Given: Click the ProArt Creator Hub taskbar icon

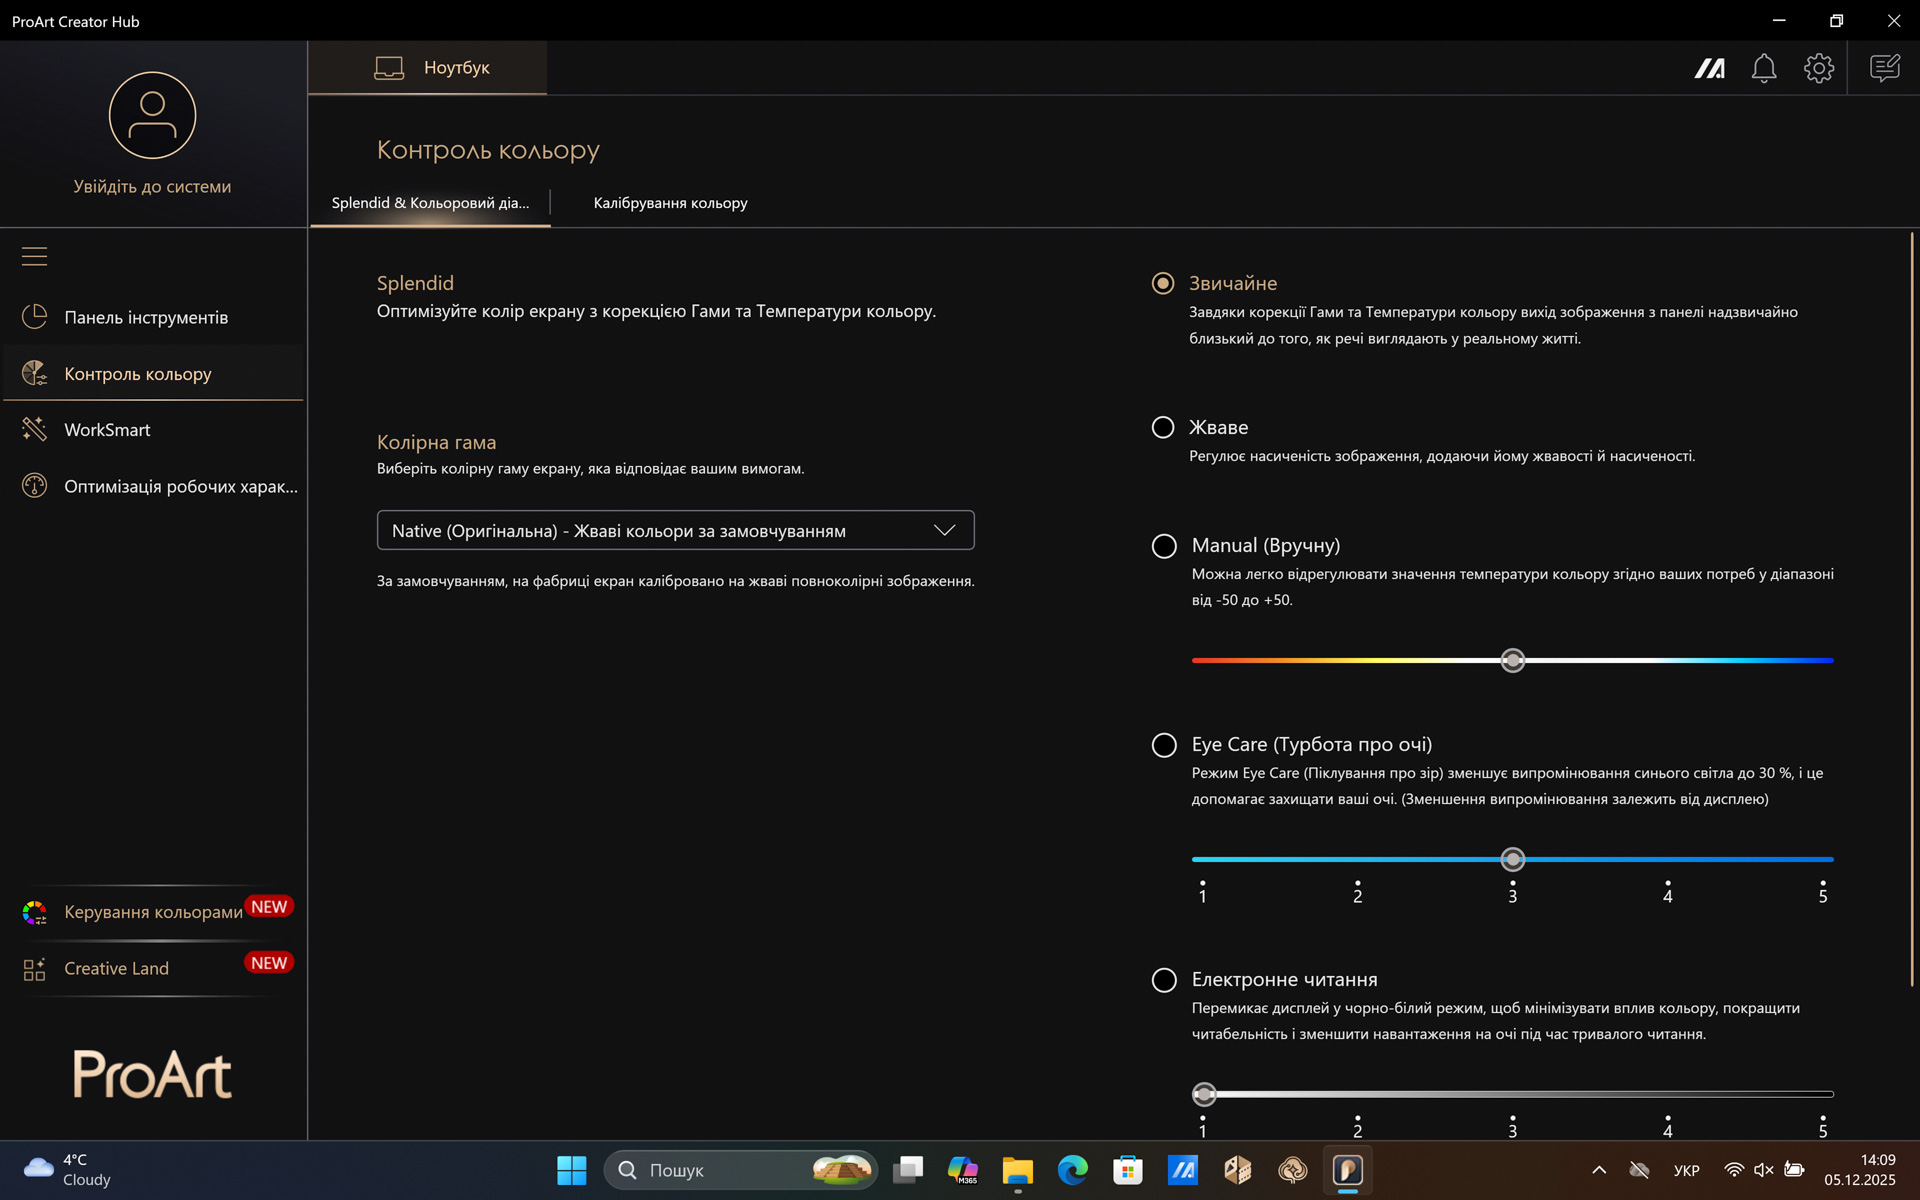Looking at the screenshot, I should pos(1348,1170).
